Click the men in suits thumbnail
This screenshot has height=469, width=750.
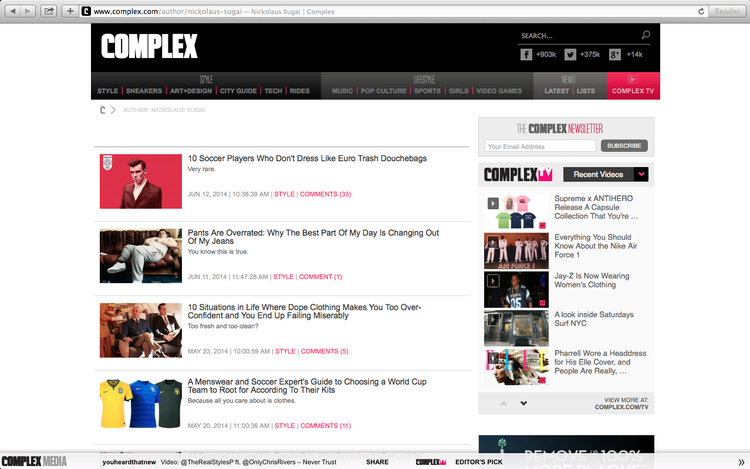141,330
